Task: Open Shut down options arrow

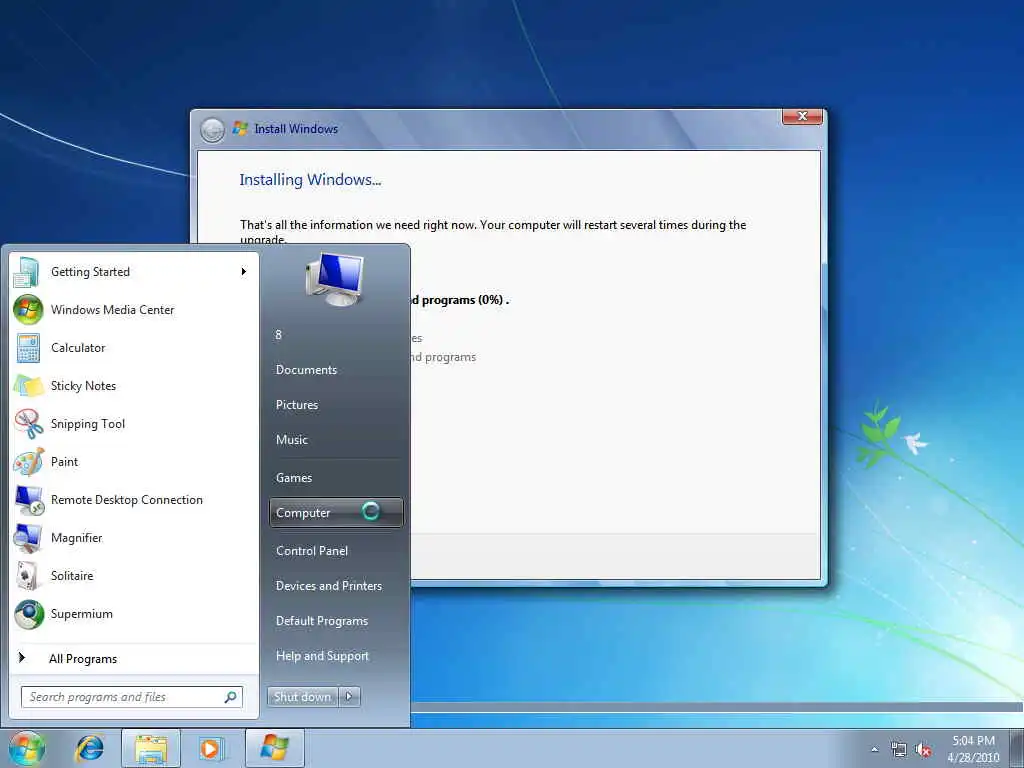Action: point(349,697)
